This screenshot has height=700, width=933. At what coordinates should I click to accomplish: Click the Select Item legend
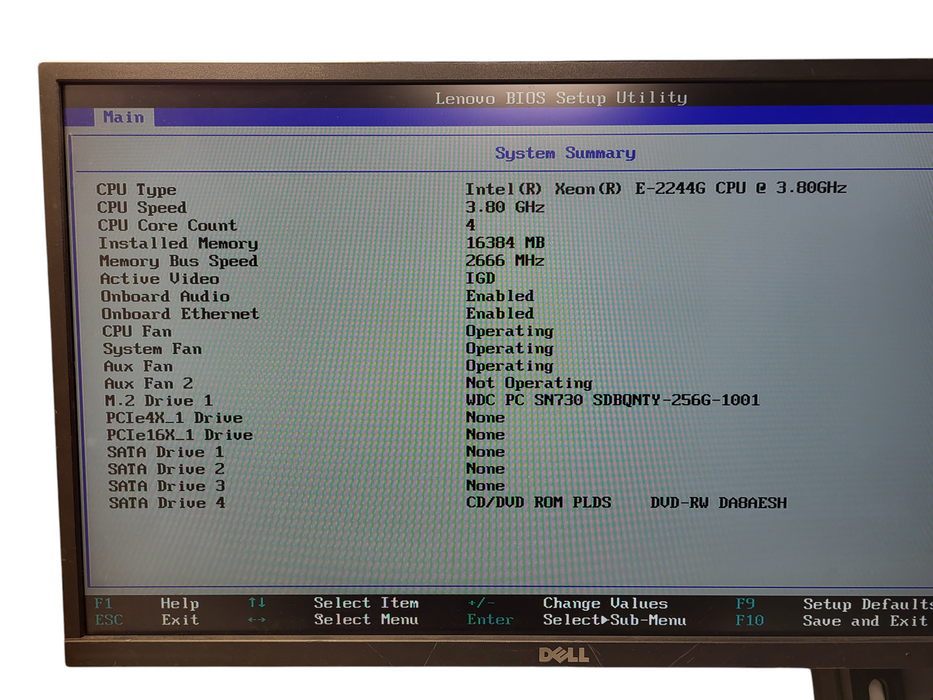coord(366,603)
